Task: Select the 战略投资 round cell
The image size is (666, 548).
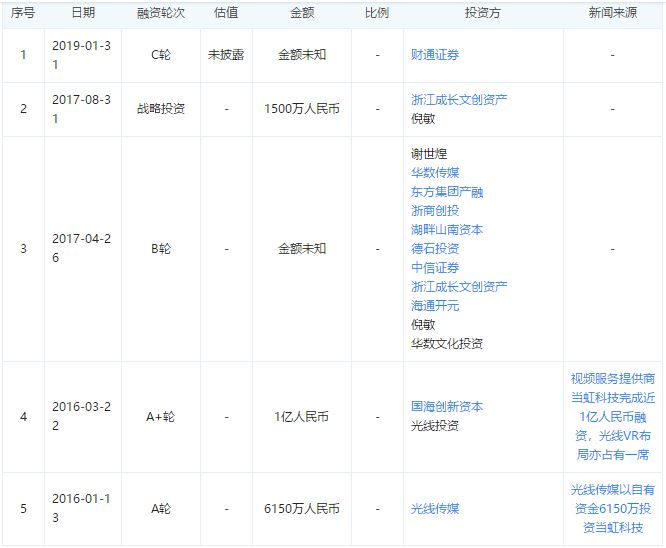Action: pos(161,109)
